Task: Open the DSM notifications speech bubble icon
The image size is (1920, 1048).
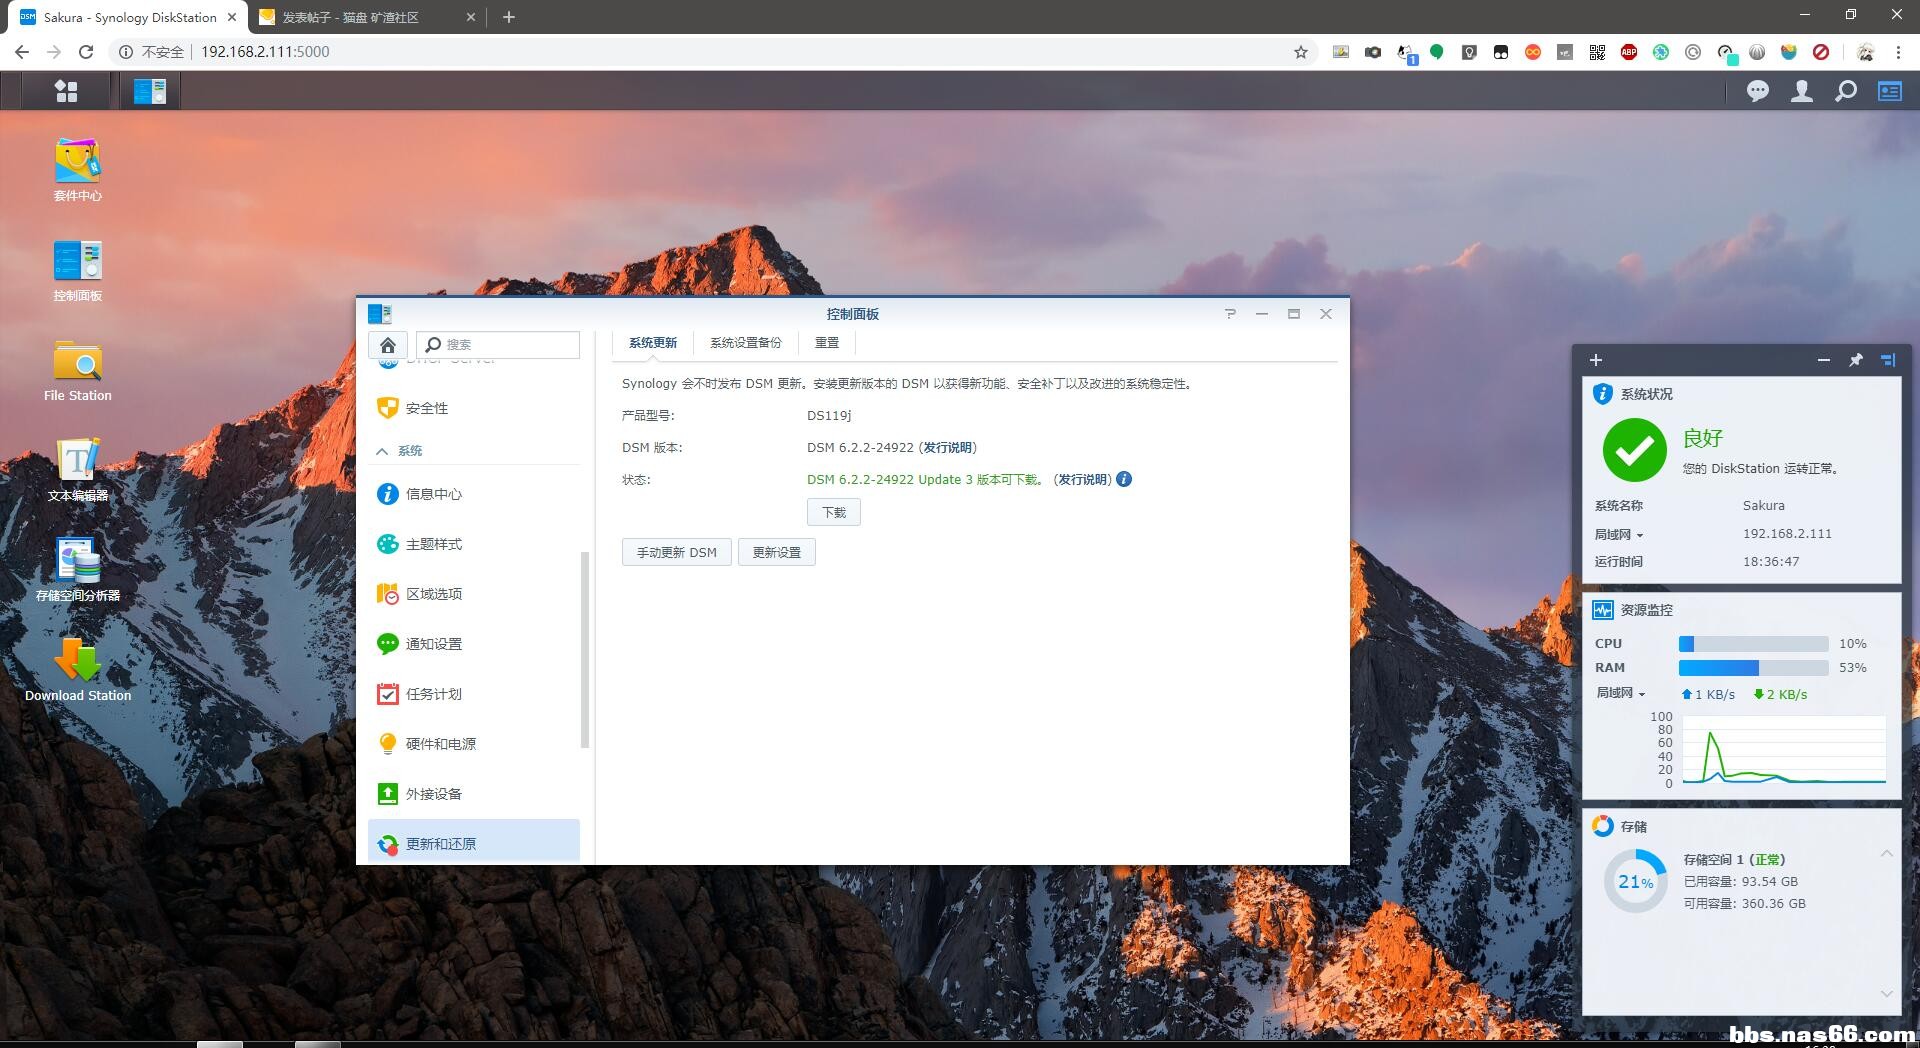Action: point(1757,91)
